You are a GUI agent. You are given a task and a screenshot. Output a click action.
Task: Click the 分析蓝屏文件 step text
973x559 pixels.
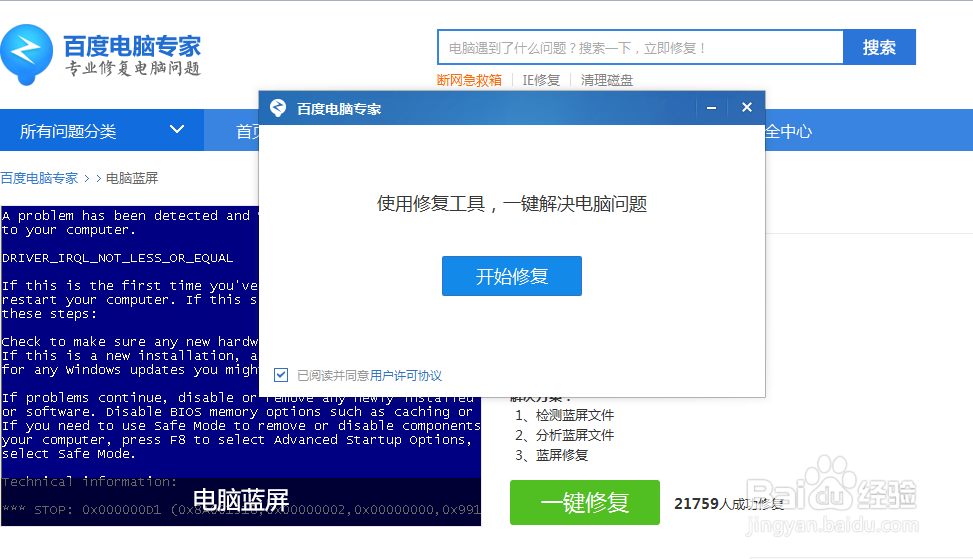[x=575, y=435]
